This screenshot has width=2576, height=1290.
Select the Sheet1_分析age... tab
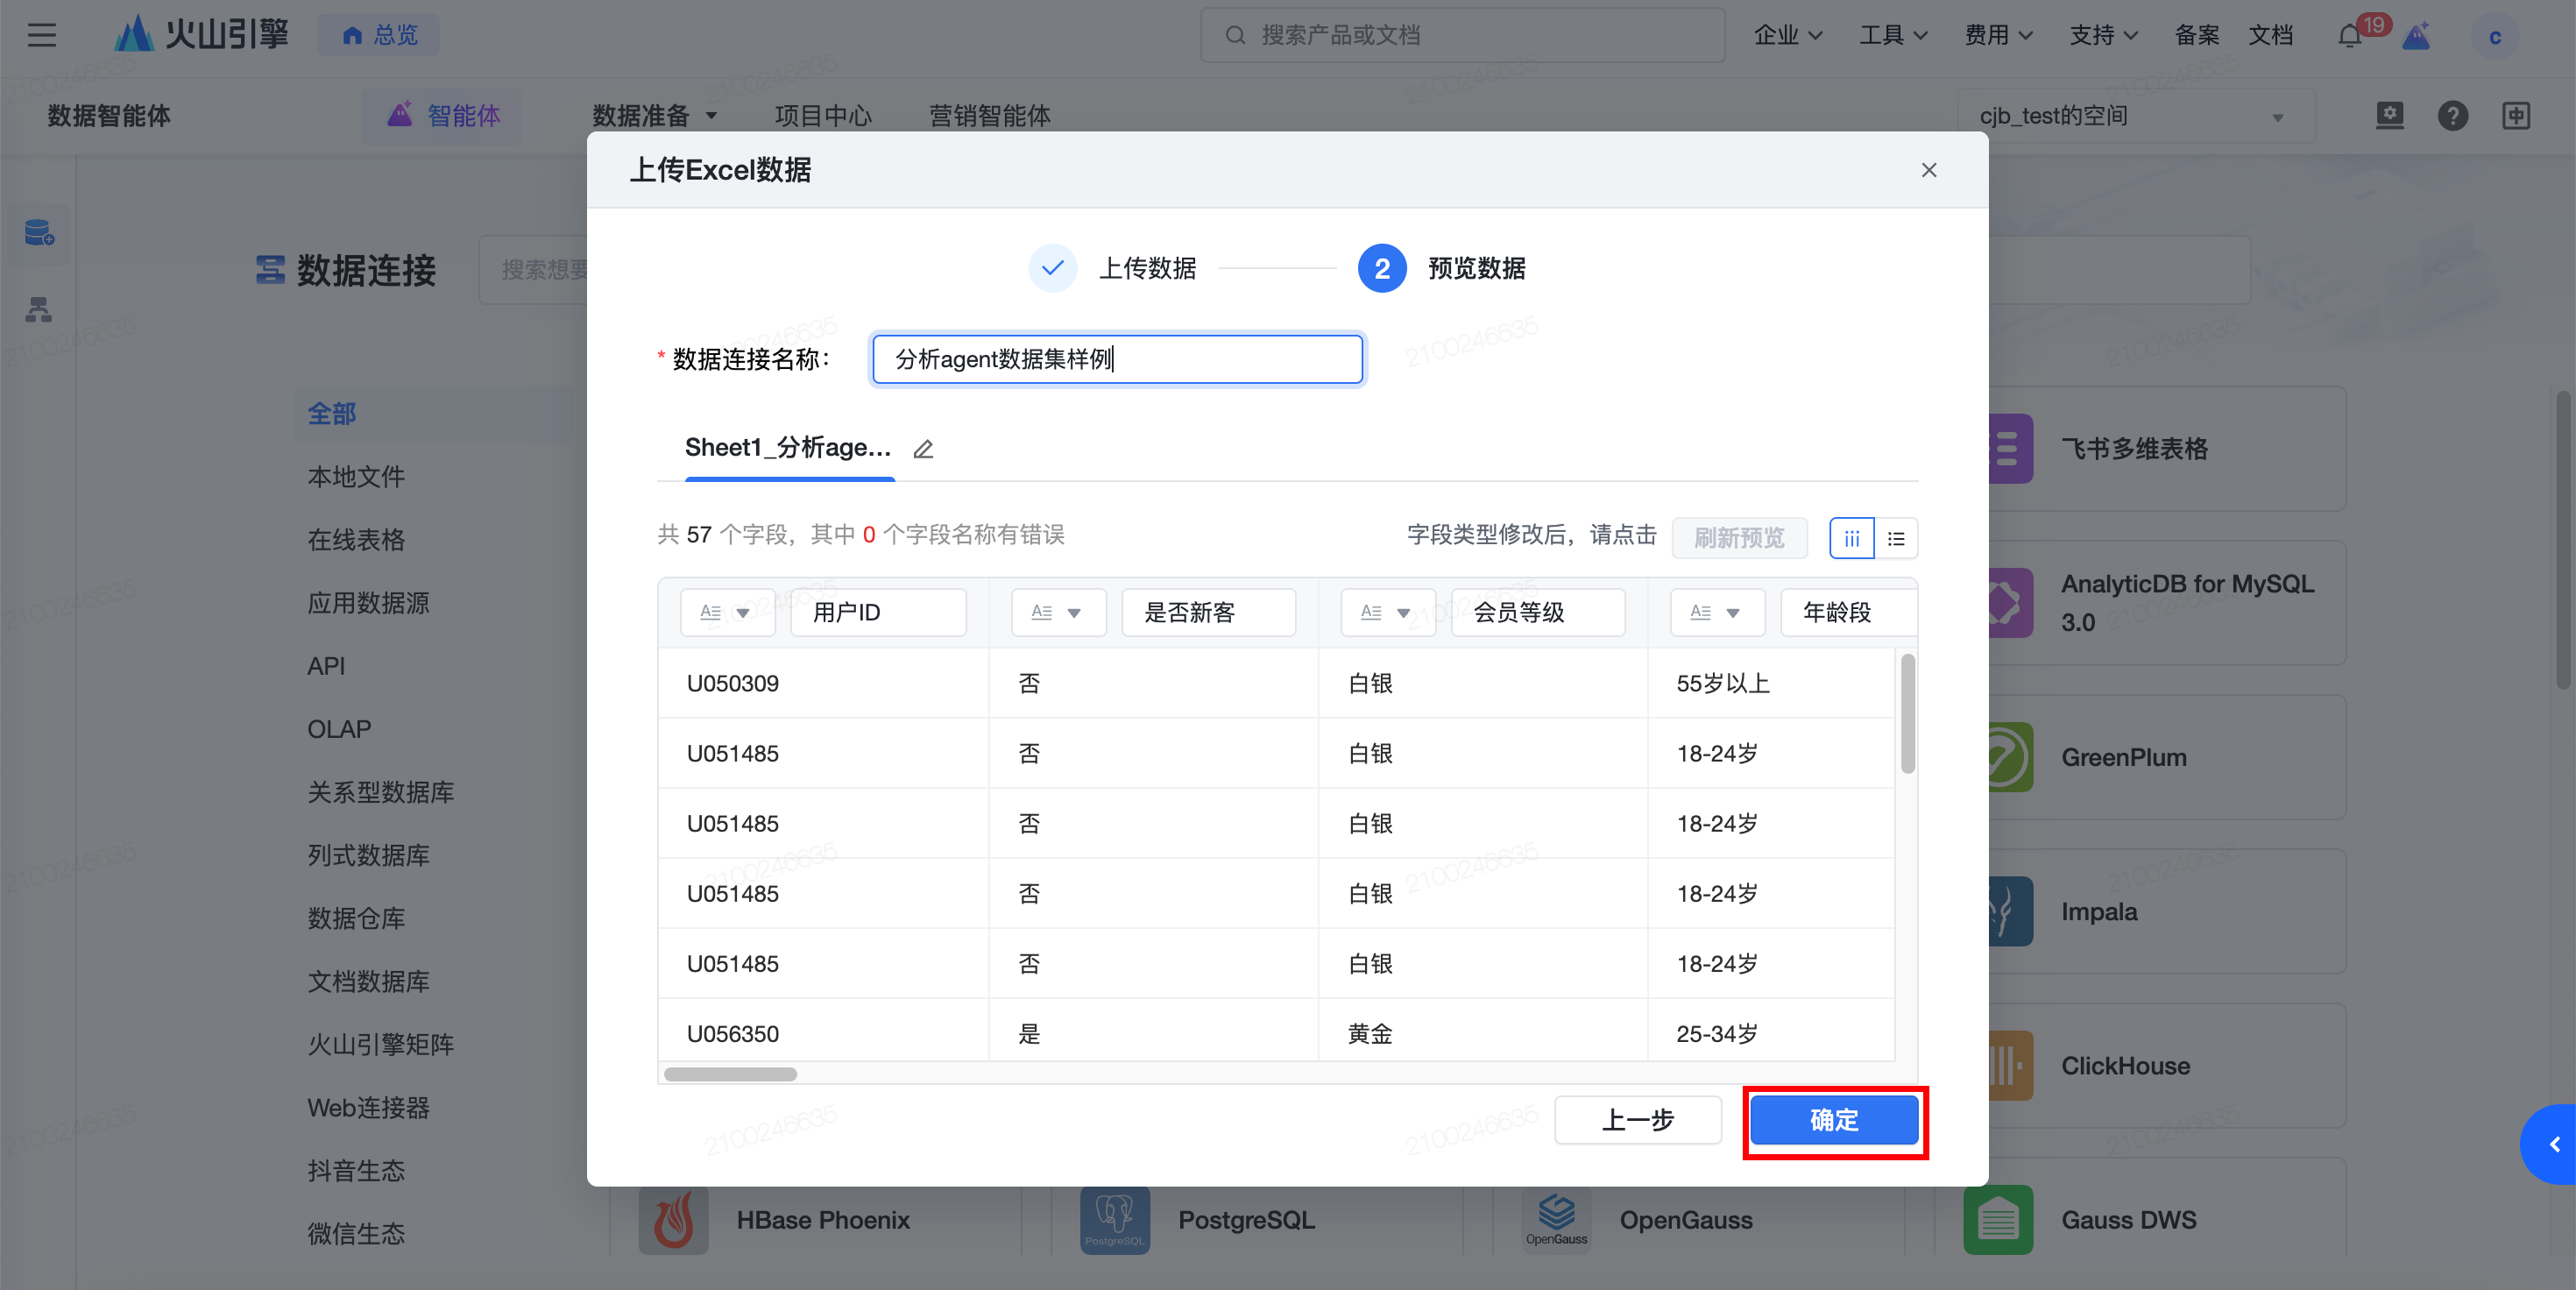tap(788, 448)
